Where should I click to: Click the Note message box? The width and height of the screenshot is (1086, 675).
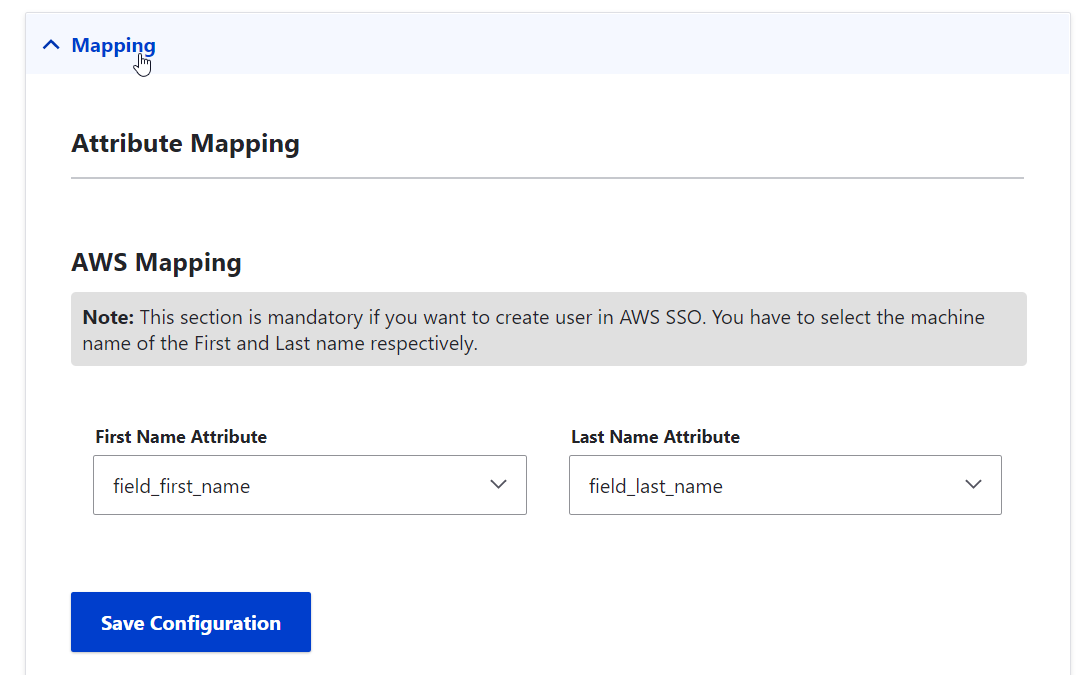click(548, 329)
